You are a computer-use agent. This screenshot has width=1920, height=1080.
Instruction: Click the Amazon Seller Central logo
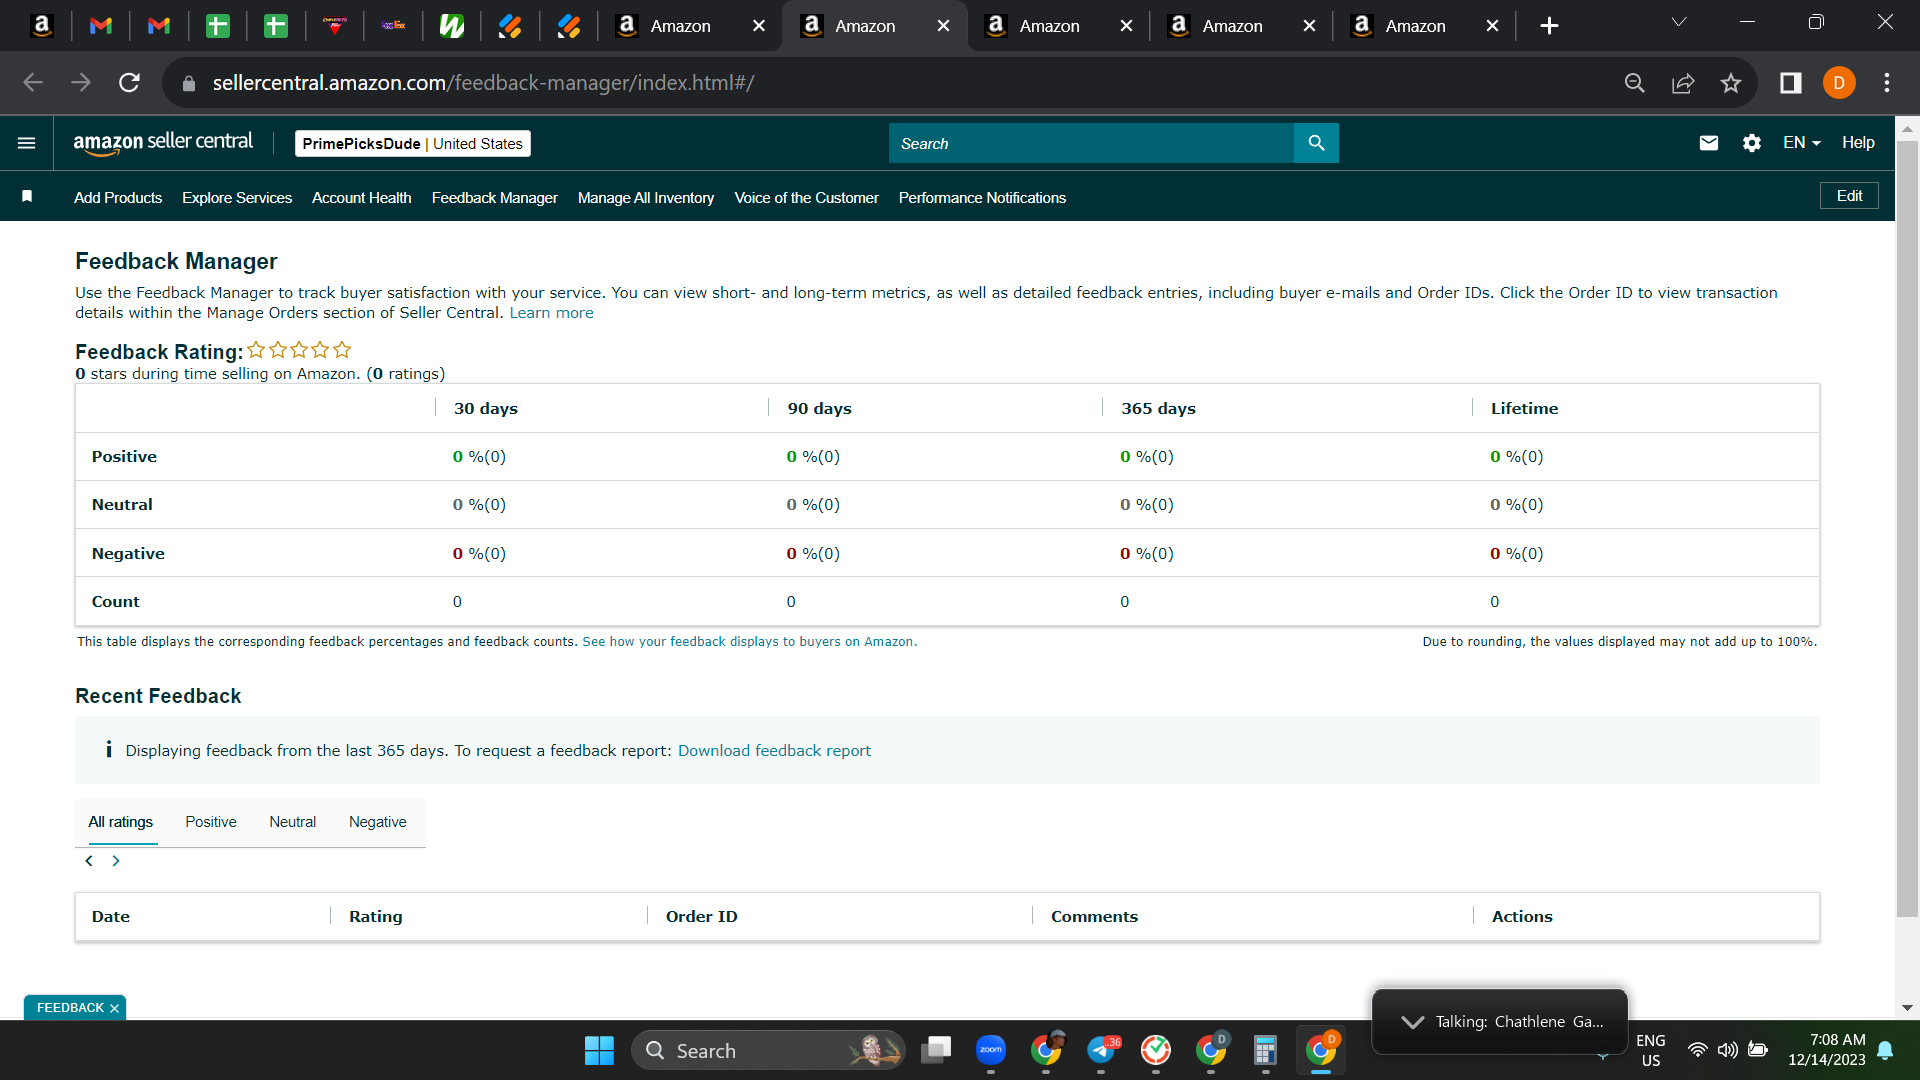tap(163, 143)
